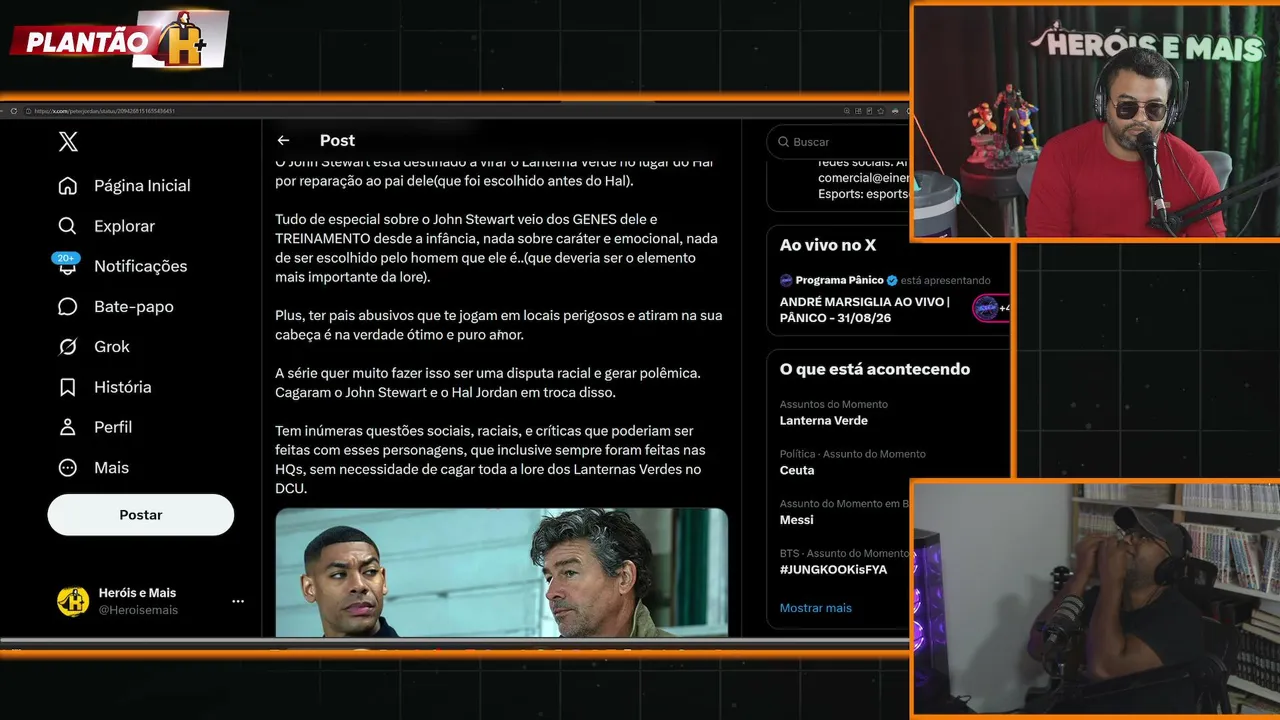Click the @Heroisemais handle text
Image resolution: width=1280 pixels, height=720 pixels.
[x=138, y=610]
